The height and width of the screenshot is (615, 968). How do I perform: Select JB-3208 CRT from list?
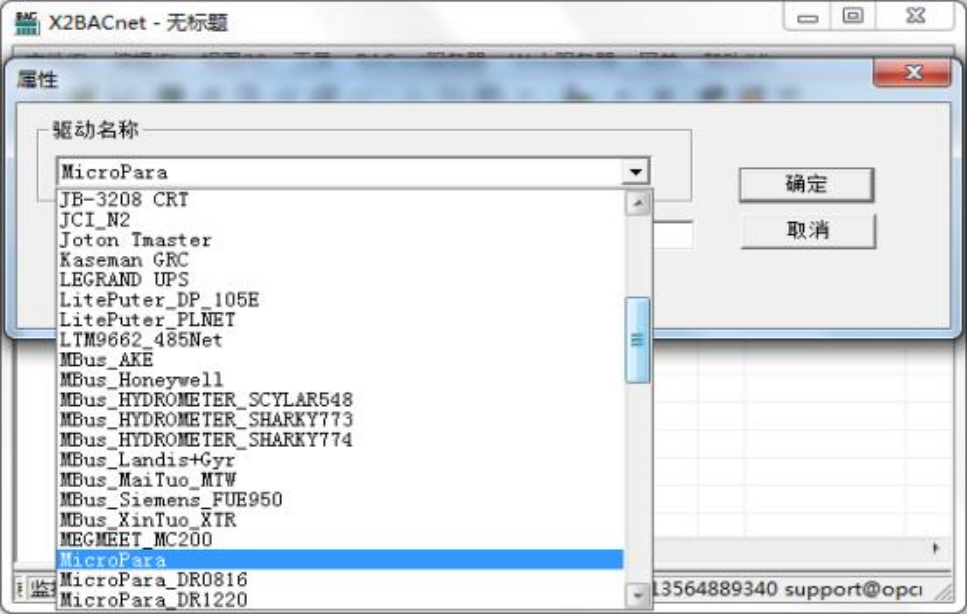pos(340,199)
